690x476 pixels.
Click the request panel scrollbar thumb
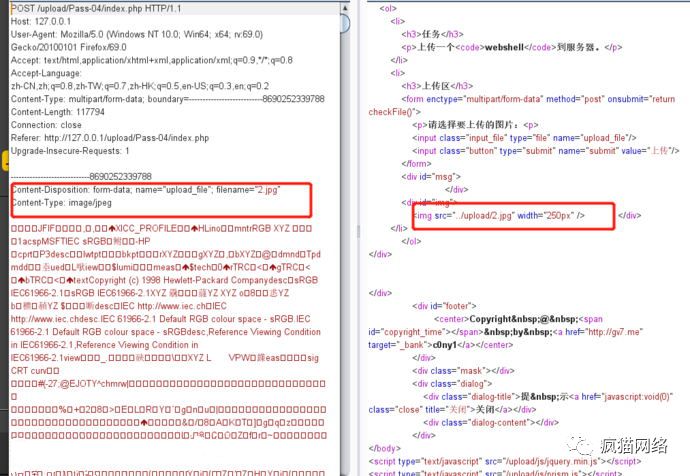click(345, 23)
